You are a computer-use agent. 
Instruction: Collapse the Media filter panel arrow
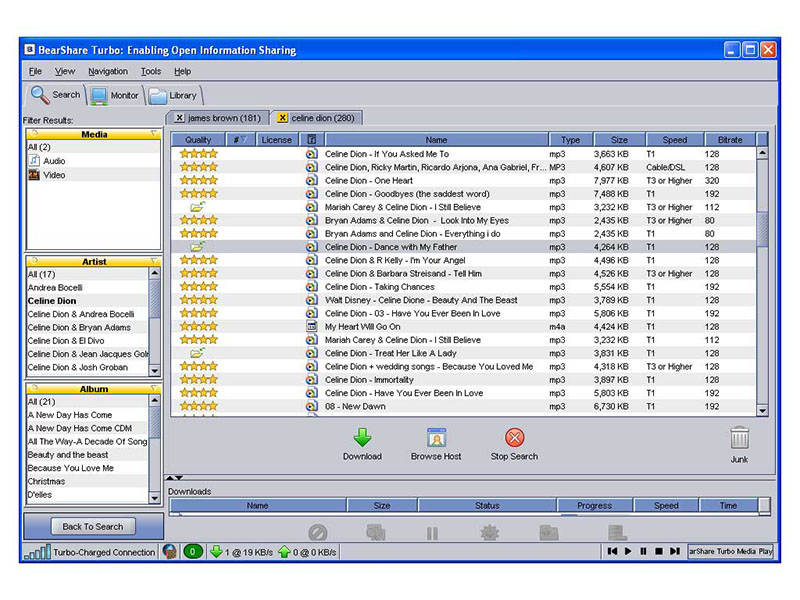[x=153, y=133]
